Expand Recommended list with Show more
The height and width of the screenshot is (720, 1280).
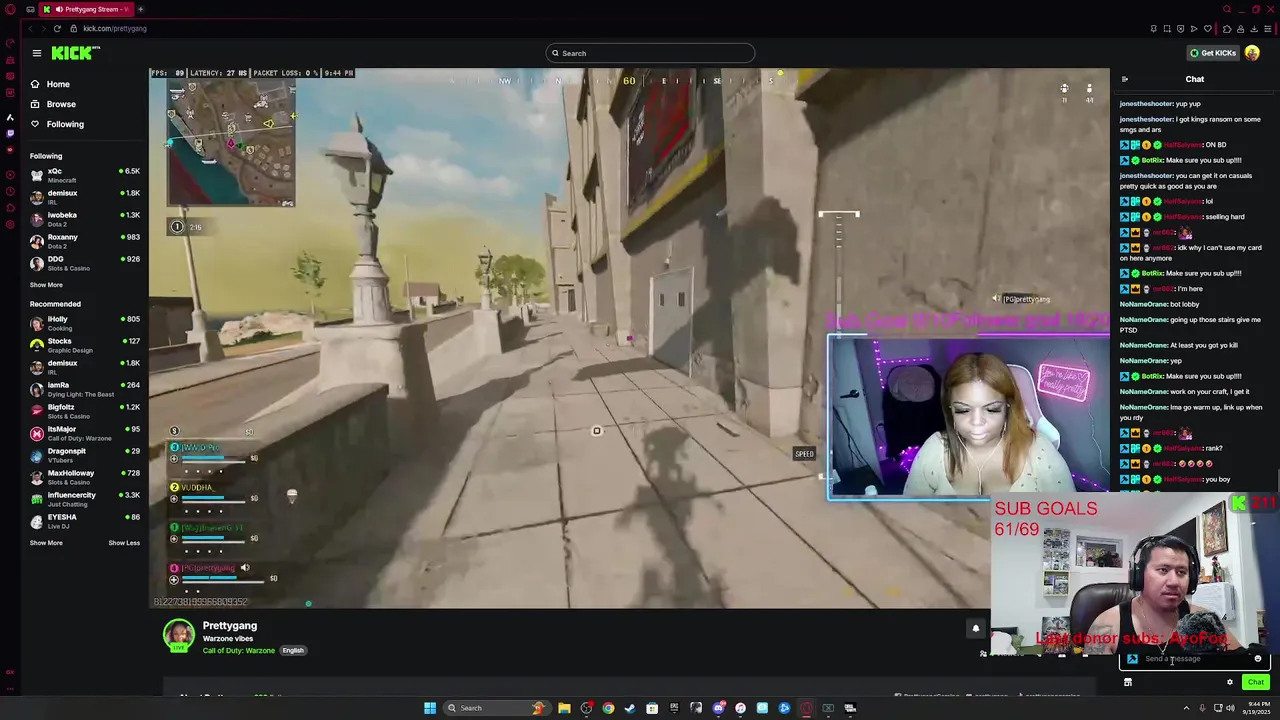click(x=46, y=543)
